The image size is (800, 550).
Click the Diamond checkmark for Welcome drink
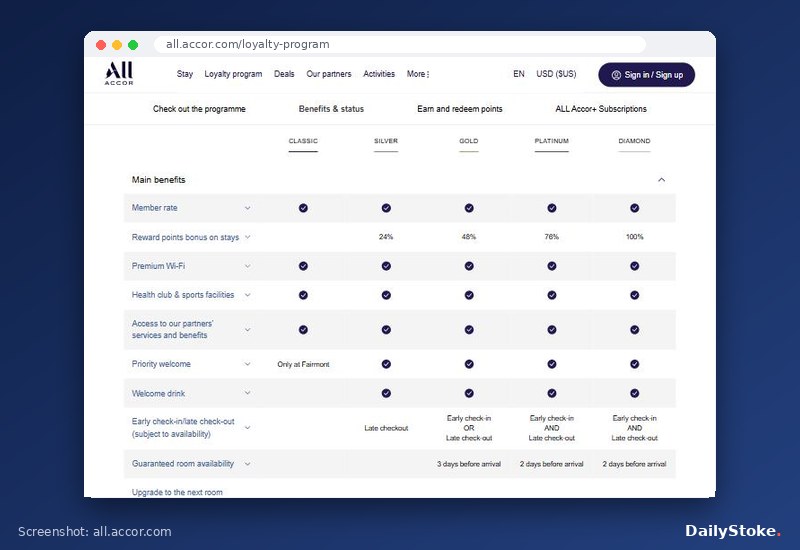(634, 393)
